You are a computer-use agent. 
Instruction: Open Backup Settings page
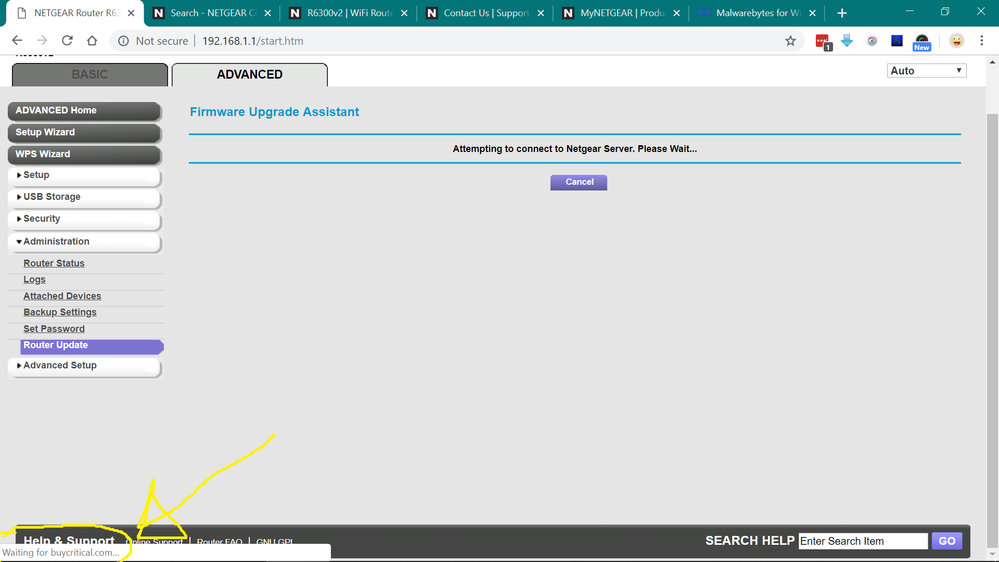pos(60,312)
